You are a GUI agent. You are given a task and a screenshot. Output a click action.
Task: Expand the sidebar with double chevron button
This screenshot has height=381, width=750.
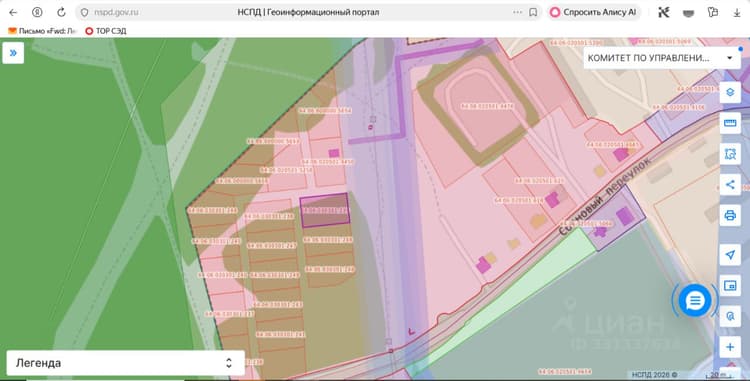point(13,53)
